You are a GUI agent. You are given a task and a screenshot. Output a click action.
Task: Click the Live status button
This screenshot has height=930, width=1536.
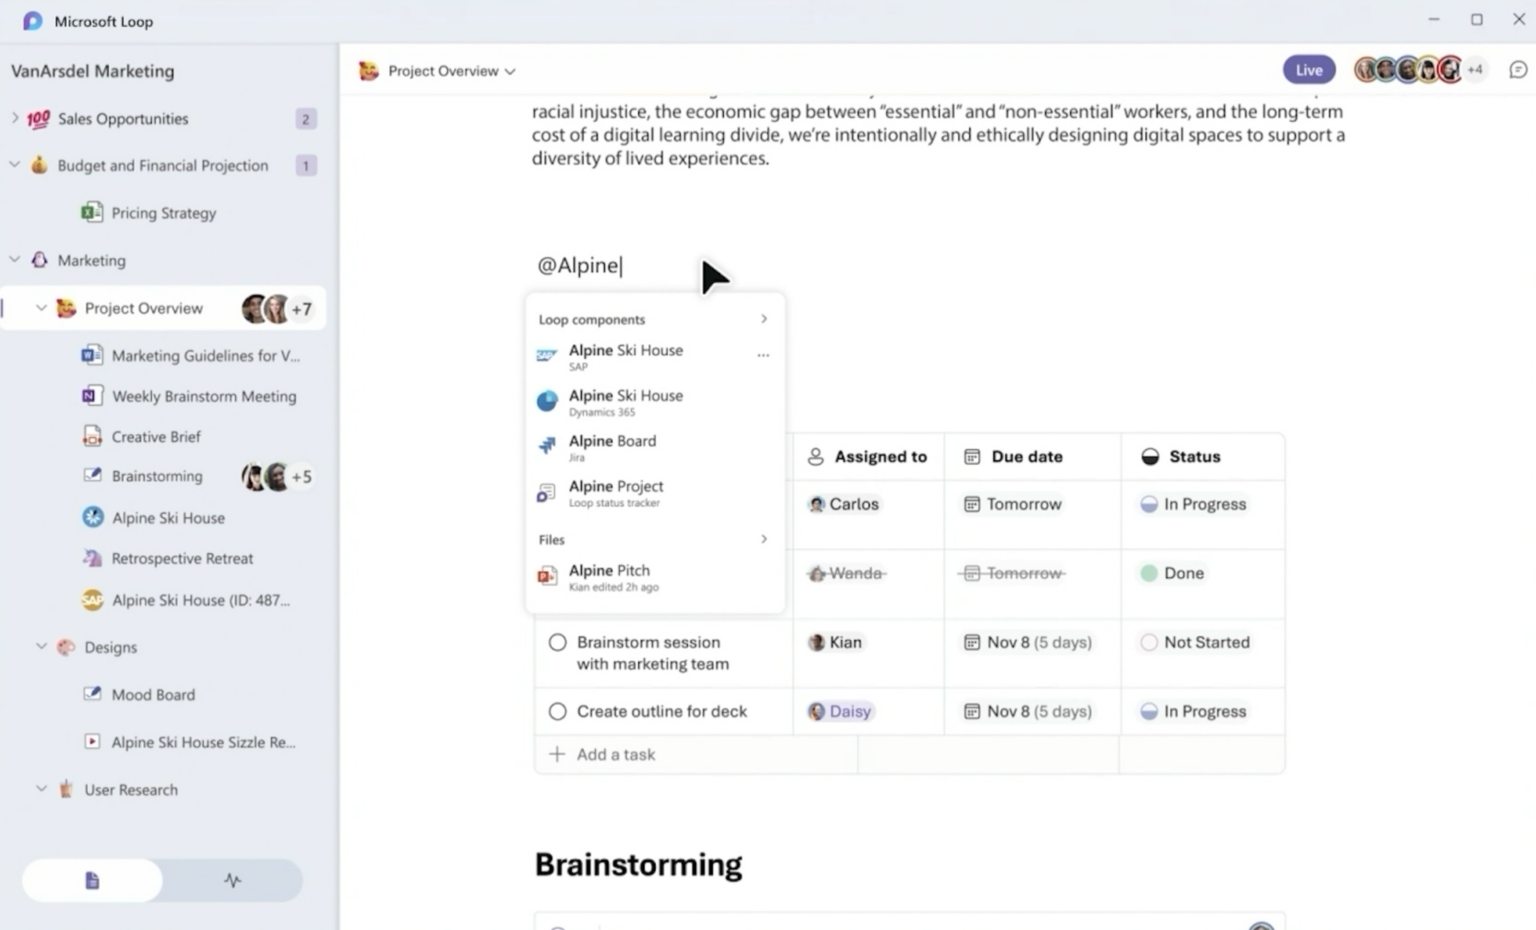click(1309, 69)
